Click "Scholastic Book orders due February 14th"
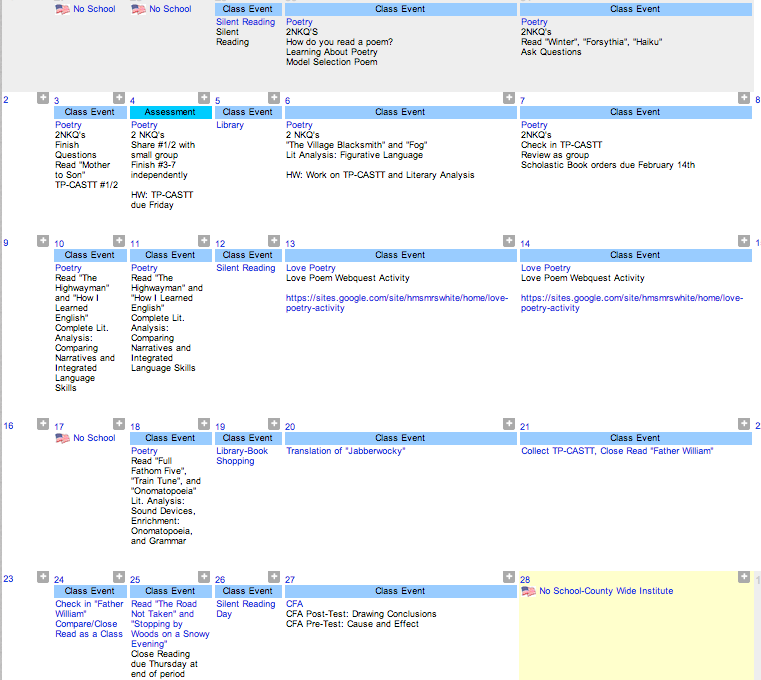 tap(608, 165)
